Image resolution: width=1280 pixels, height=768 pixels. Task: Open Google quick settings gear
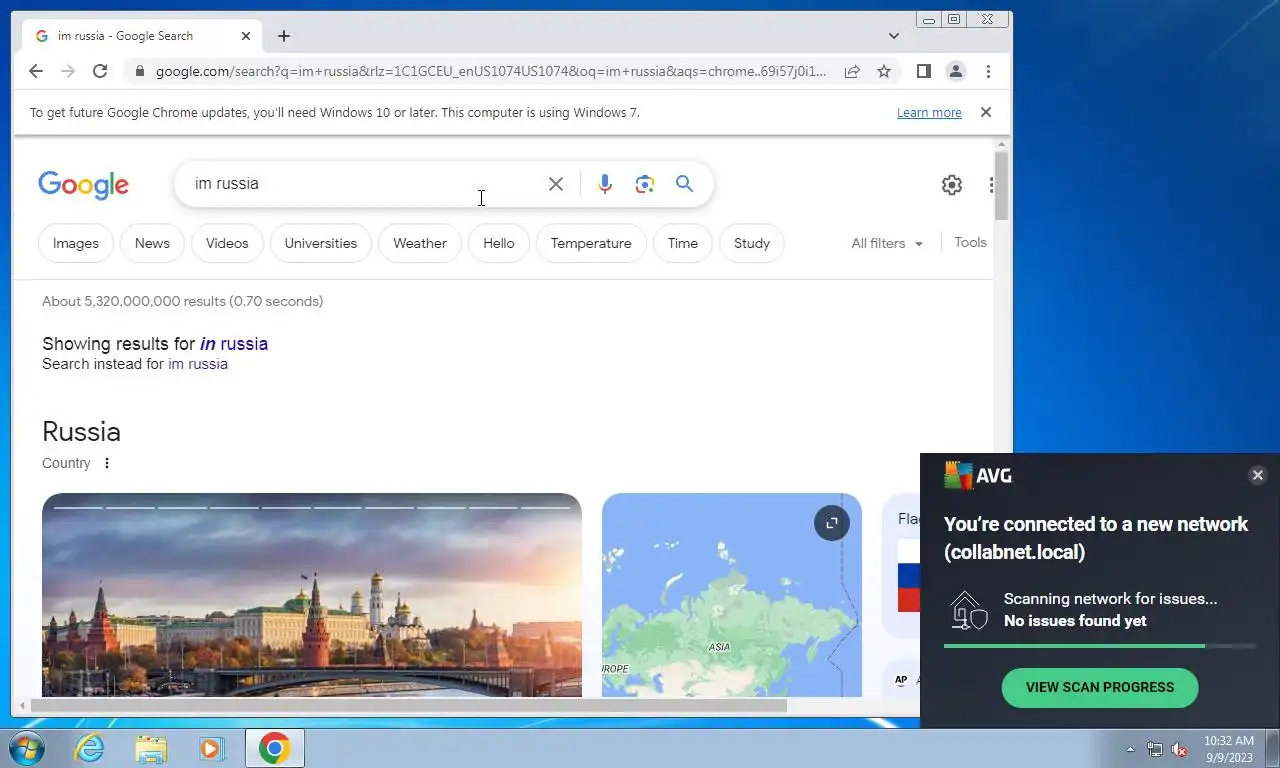pyautogui.click(x=952, y=185)
